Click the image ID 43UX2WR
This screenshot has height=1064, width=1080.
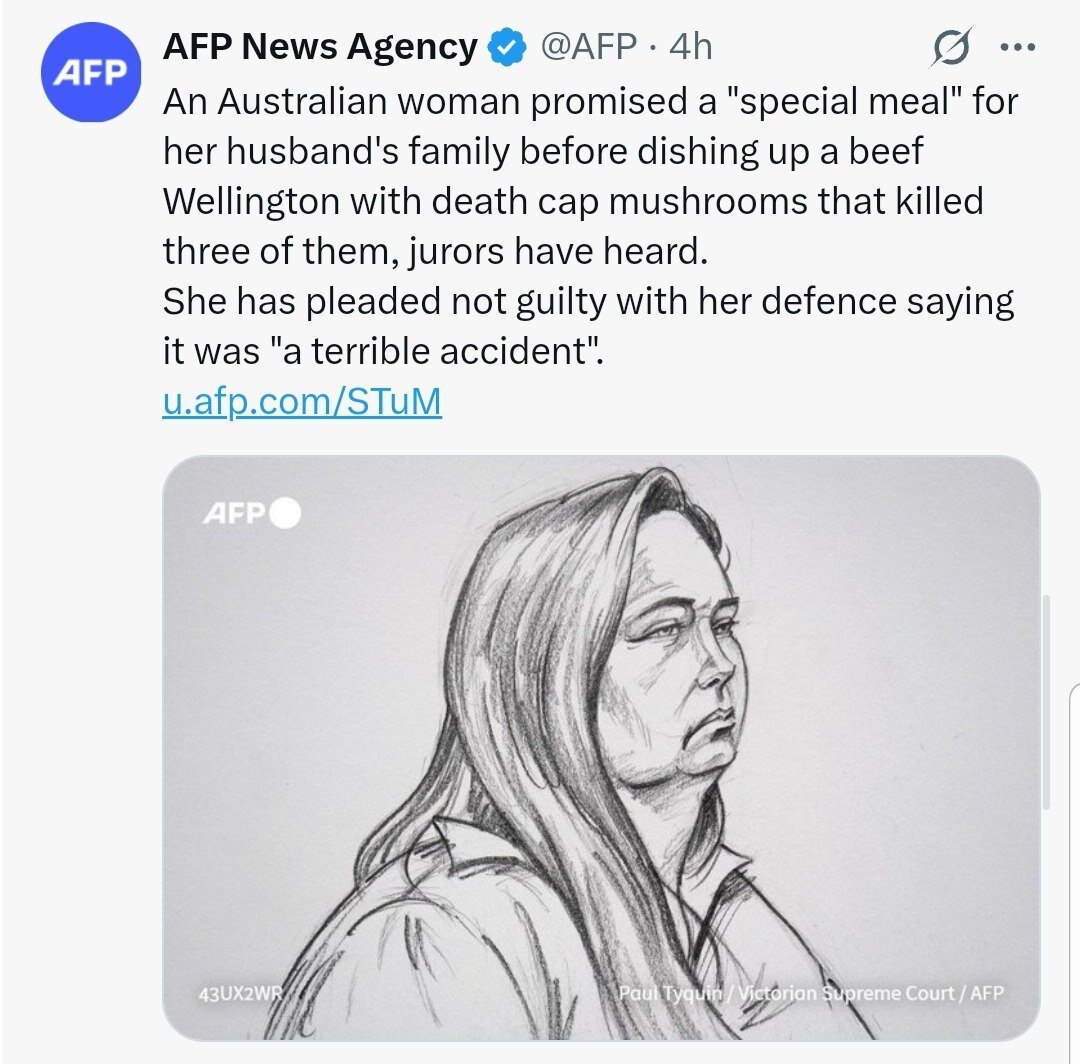coord(242,993)
